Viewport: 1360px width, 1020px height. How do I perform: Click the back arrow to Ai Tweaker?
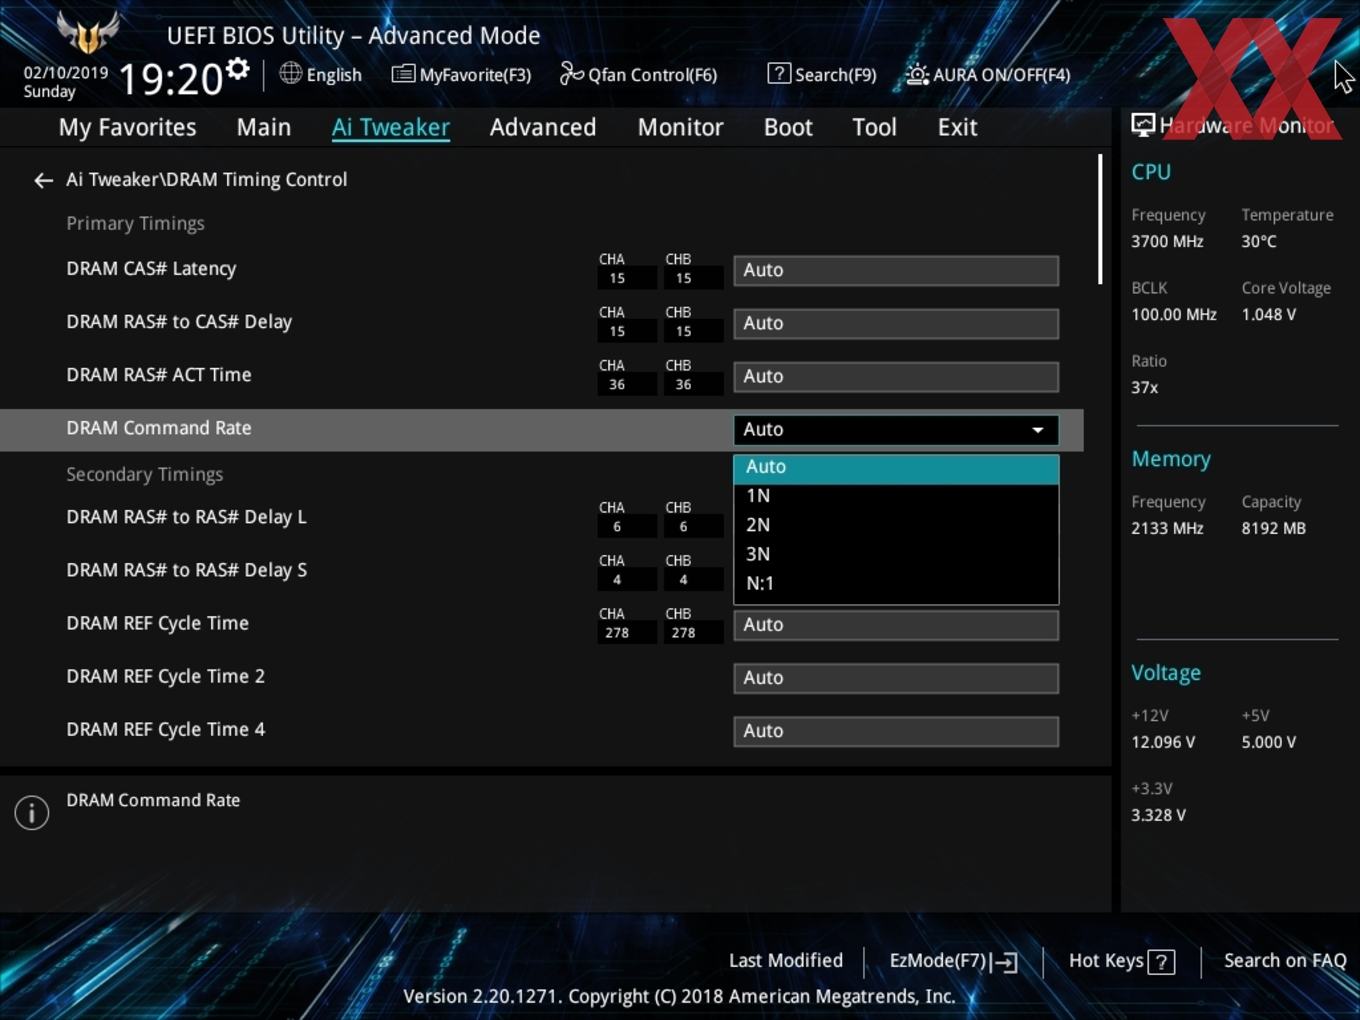(x=43, y=180)
